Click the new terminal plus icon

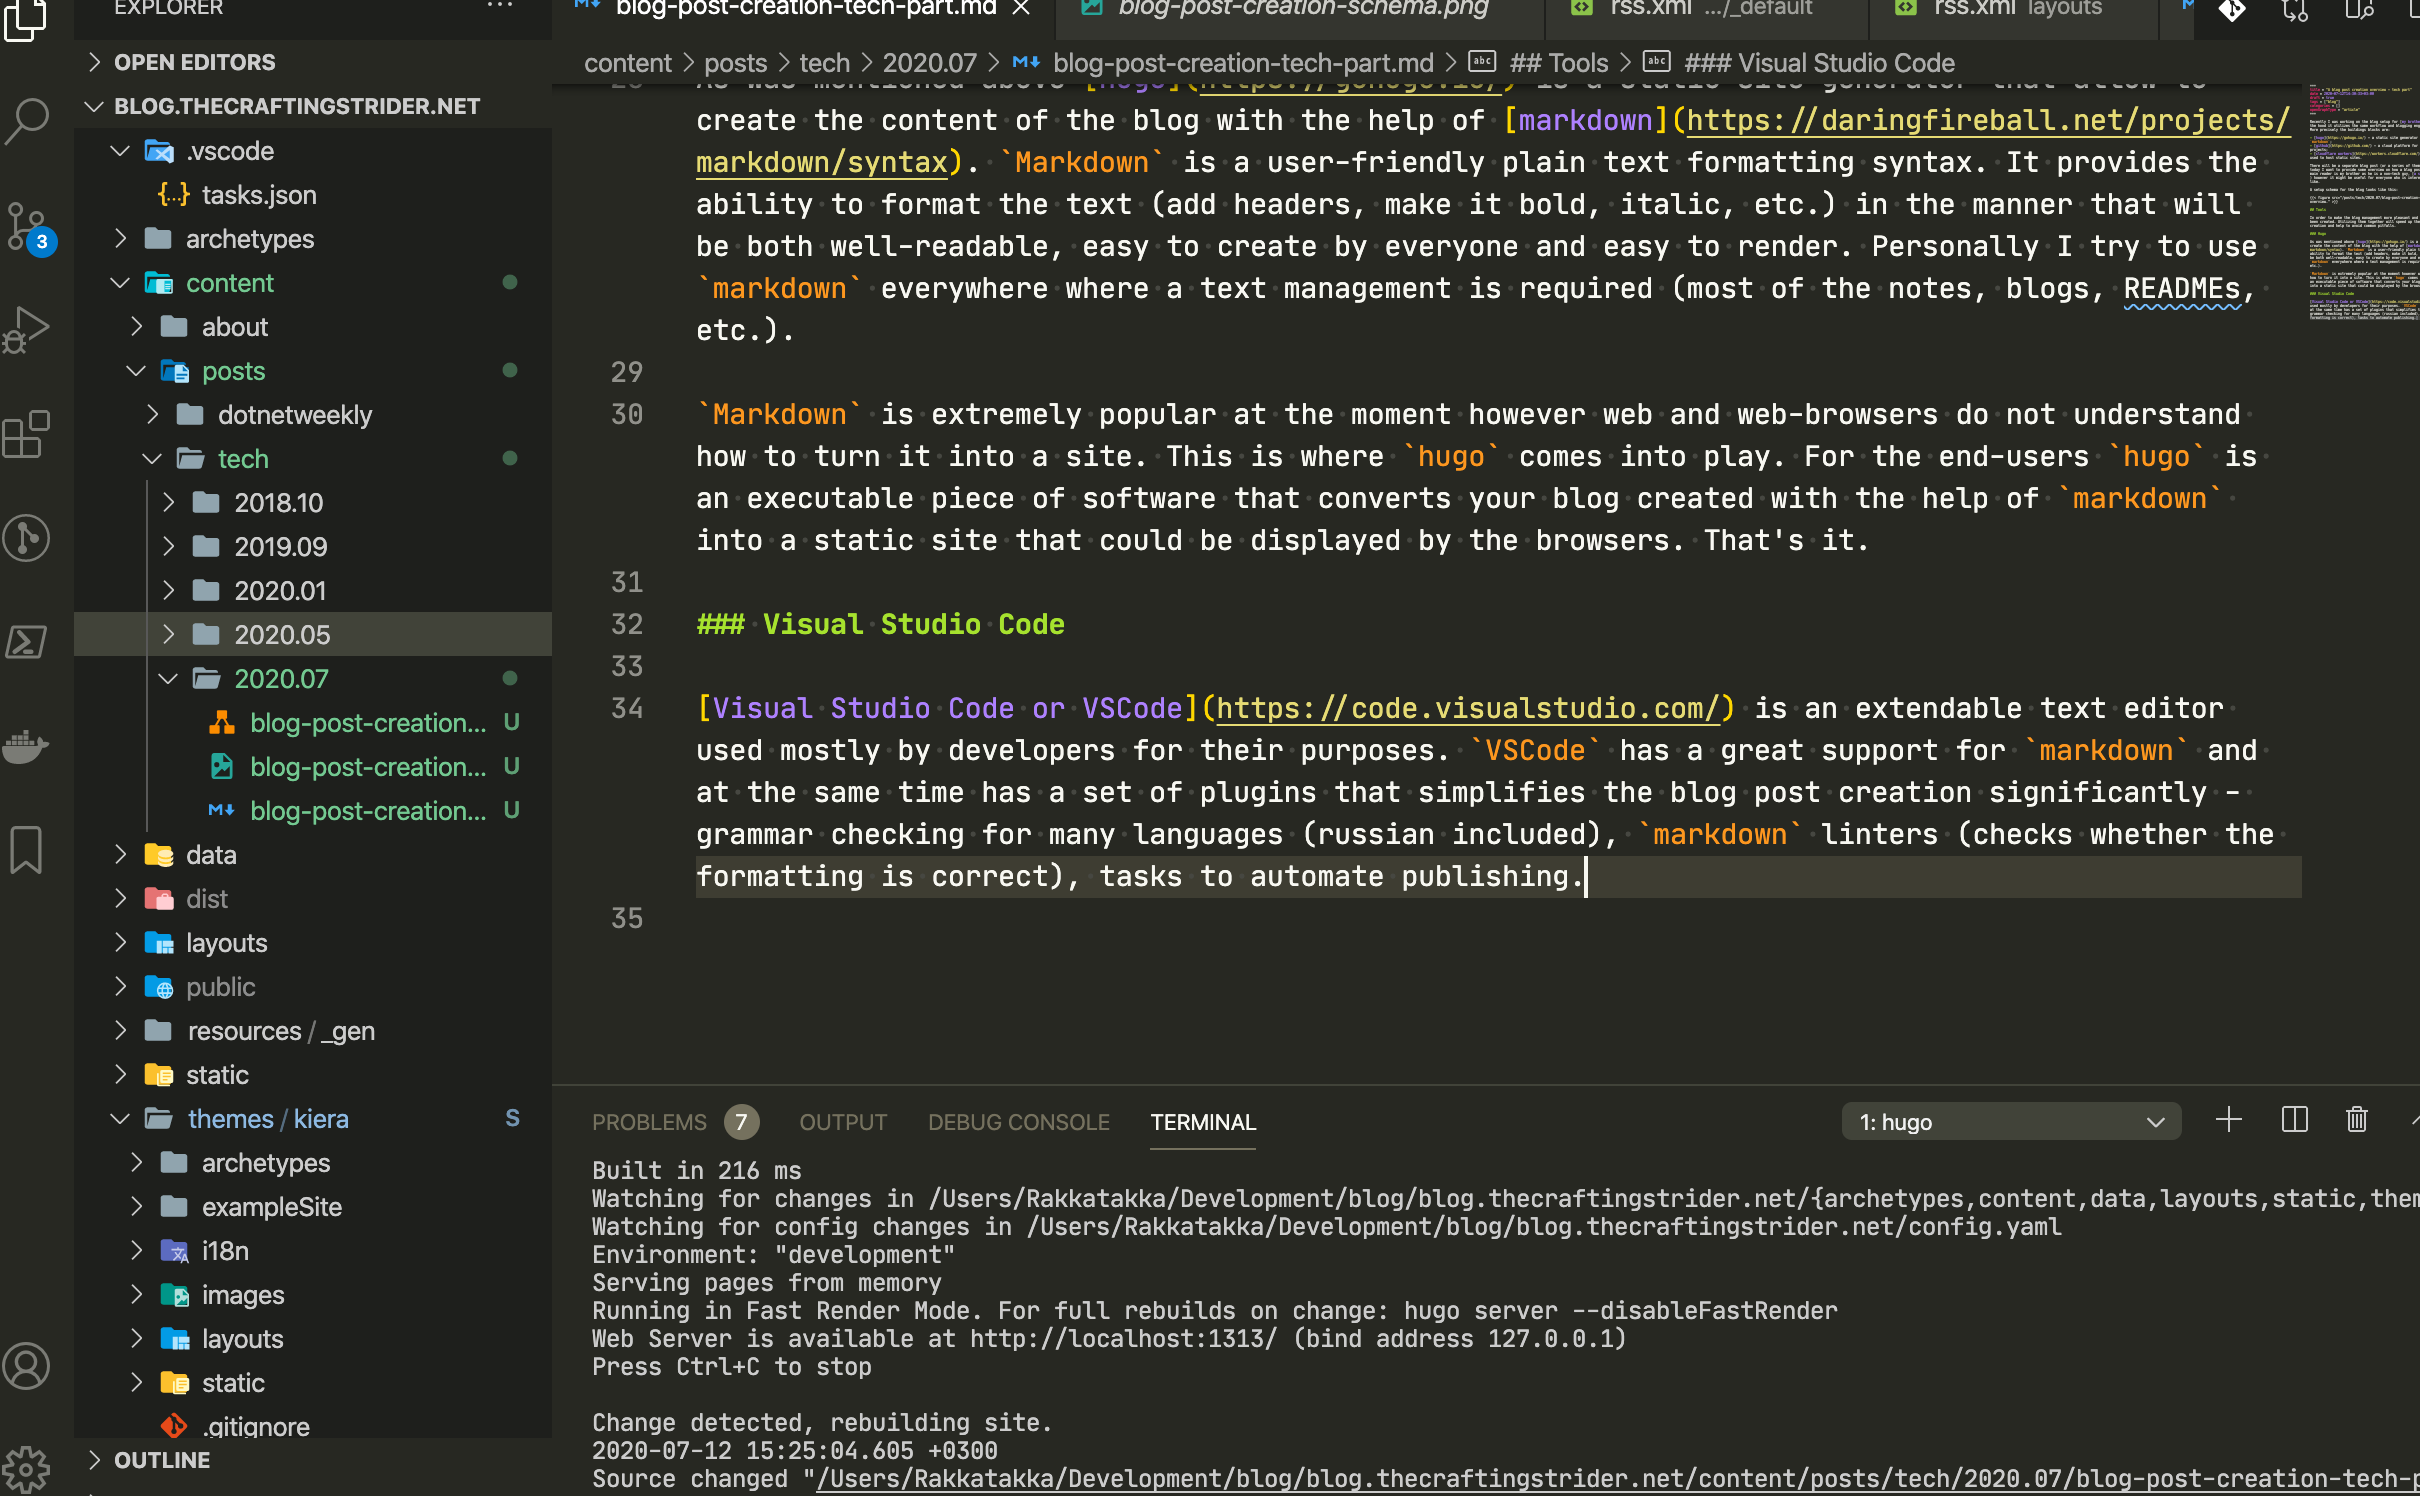pyautogui.click(x=2228, y=1120)
